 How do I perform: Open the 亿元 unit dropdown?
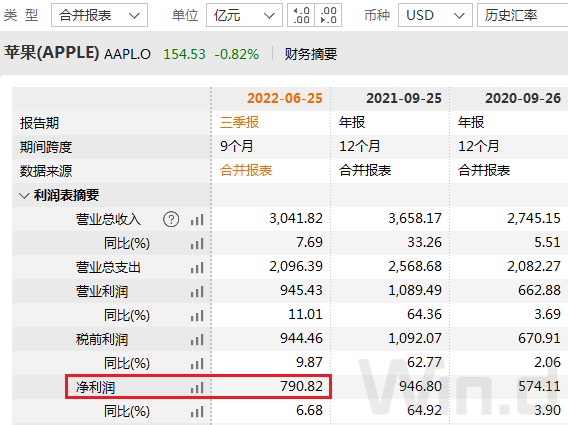[x=244, y=15]
